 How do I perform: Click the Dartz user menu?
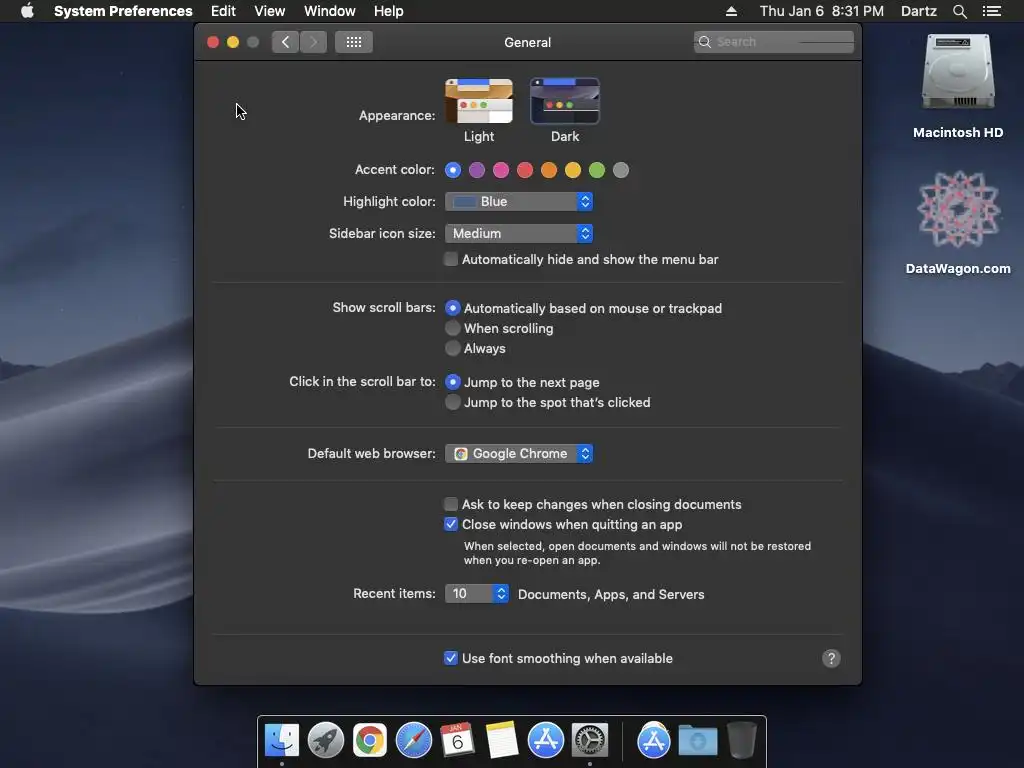click(918, 11)
